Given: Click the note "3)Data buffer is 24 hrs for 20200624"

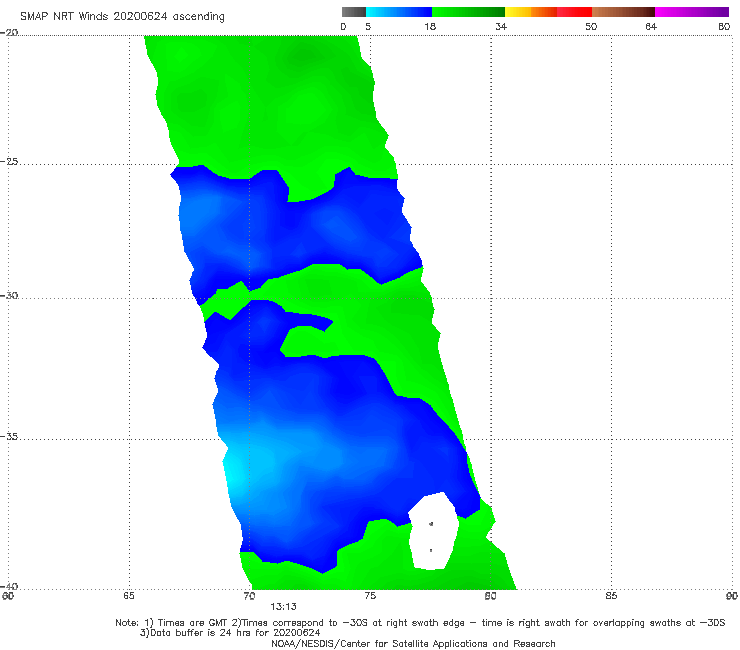Looking at the screenshot, I should pos(230,633).
